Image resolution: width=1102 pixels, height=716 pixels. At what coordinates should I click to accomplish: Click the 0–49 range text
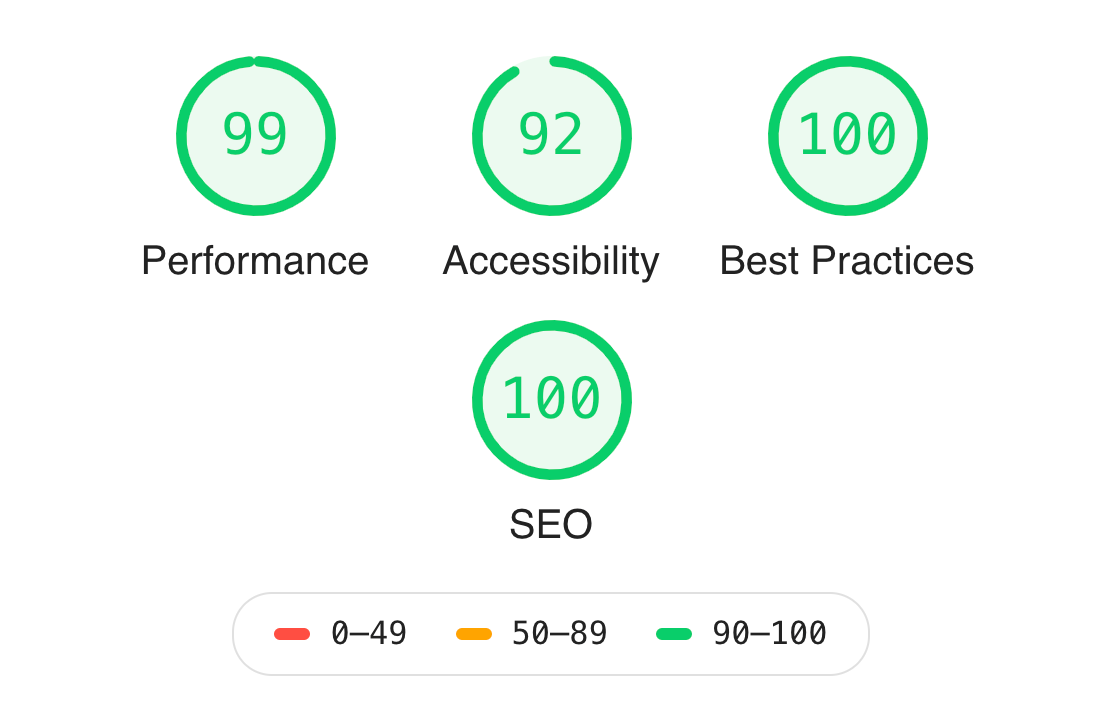(x=369, y=633)
